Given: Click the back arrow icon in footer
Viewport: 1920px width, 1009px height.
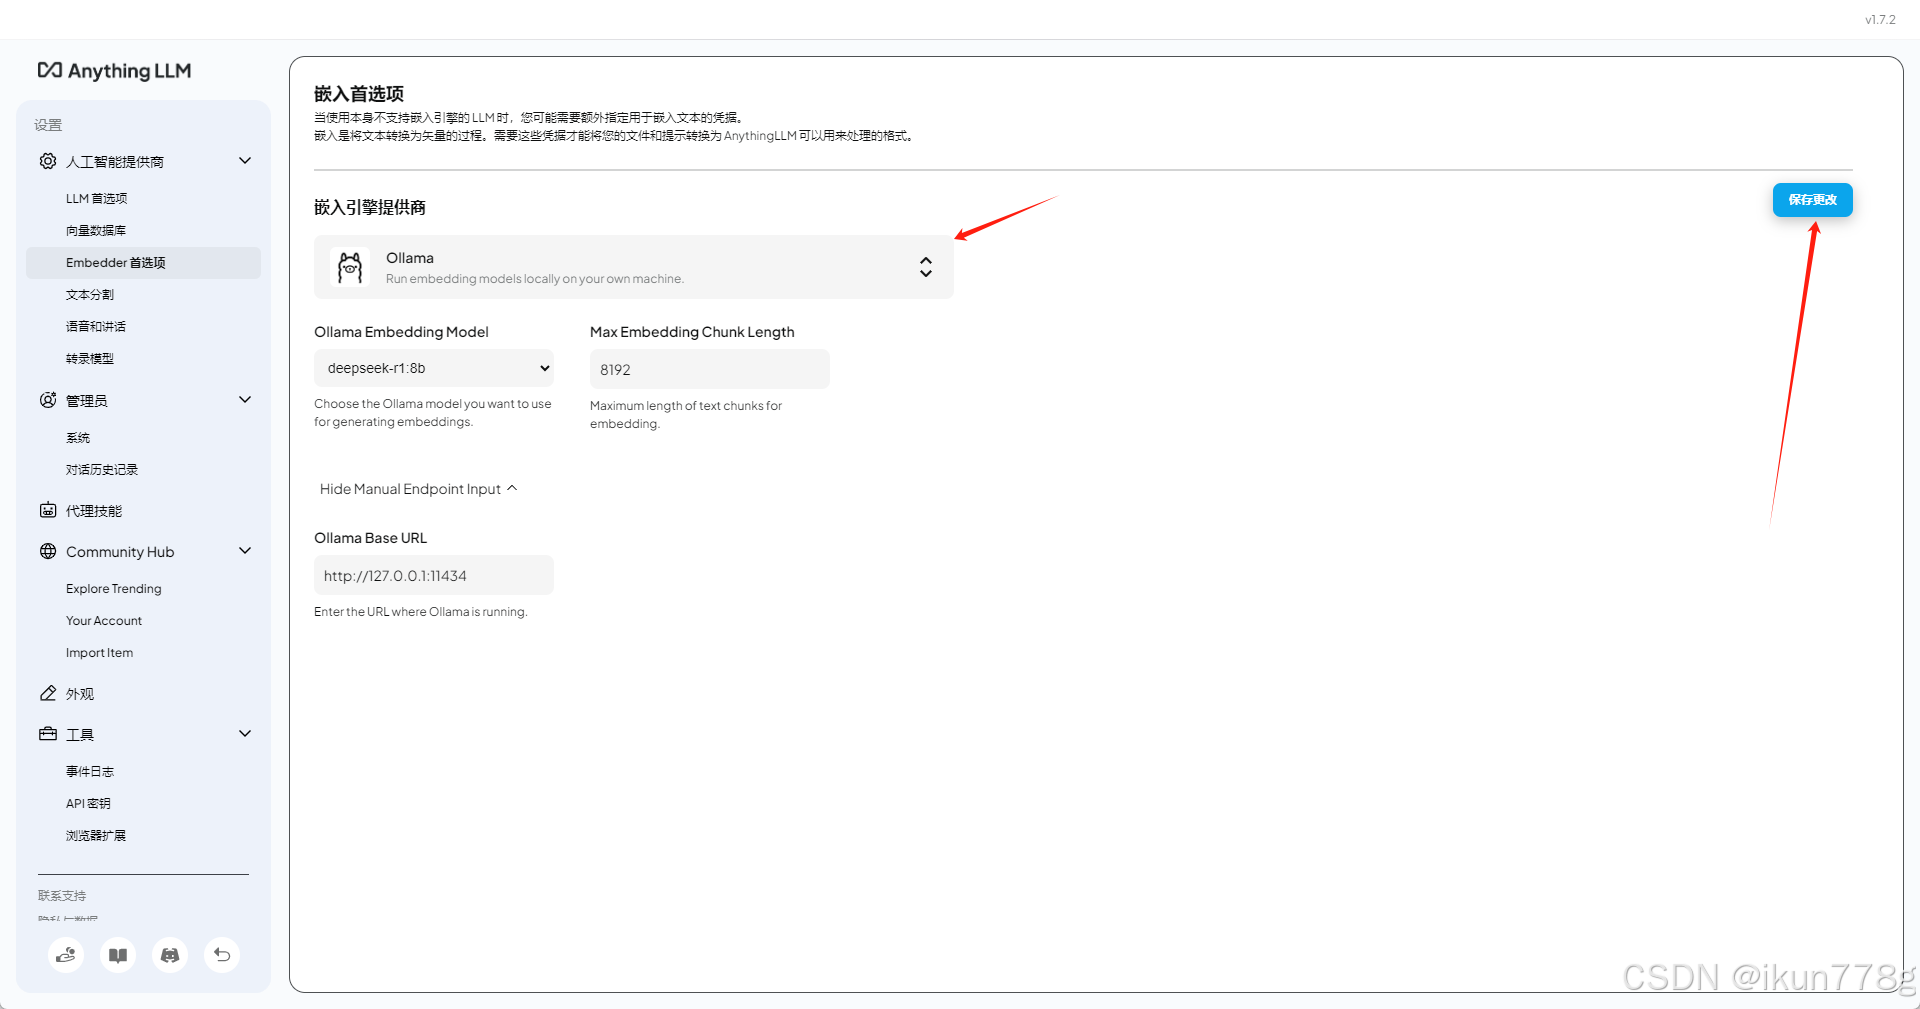Looking at the screenshot, I should (222, 955).
